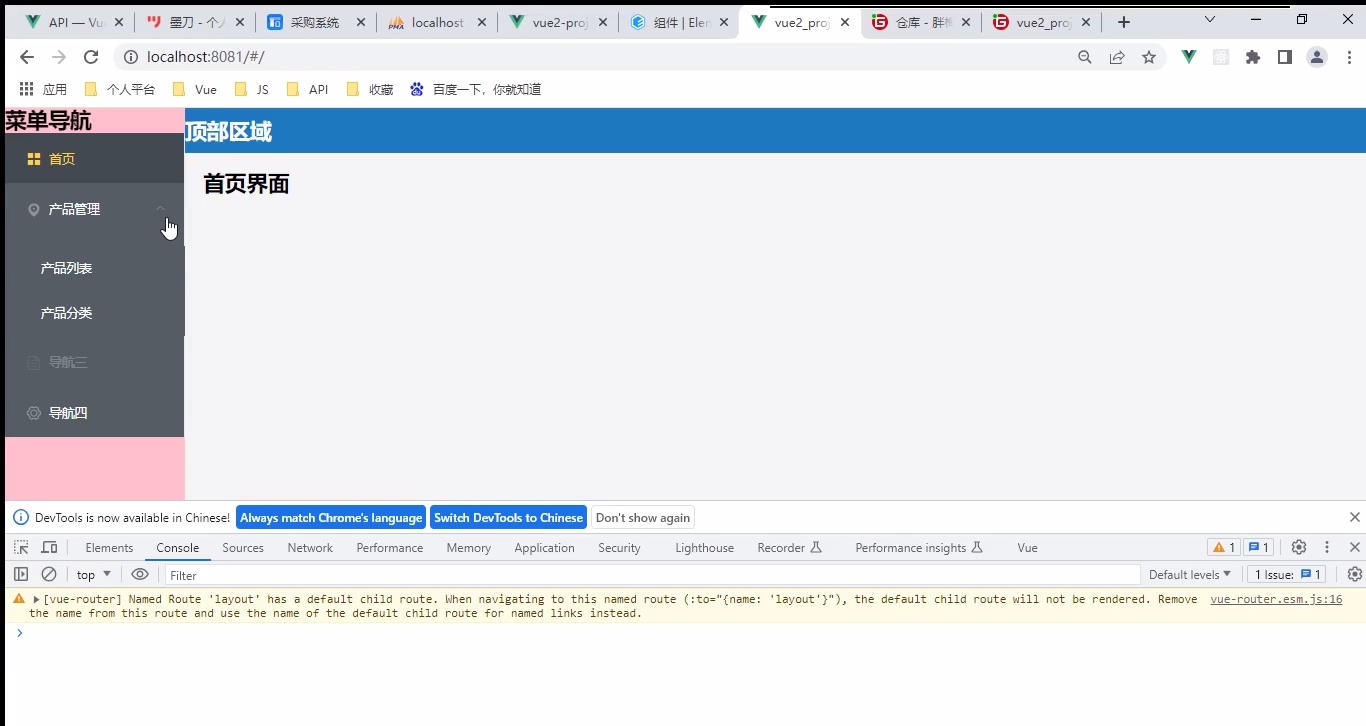1366x726 pixels.
Task: Toggle the device emulation toolbar
Action: 49,547
